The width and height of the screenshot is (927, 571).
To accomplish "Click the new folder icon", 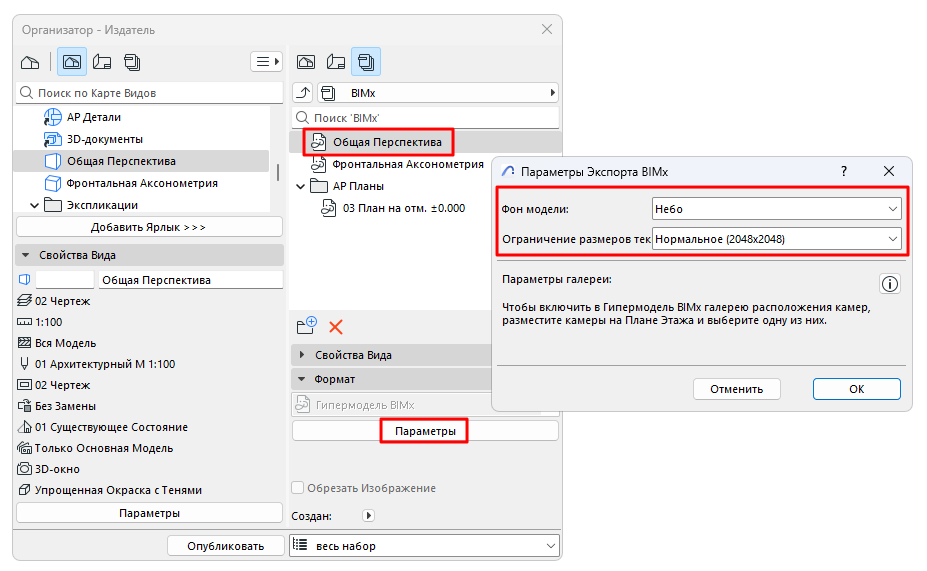I will coord(307,326).
